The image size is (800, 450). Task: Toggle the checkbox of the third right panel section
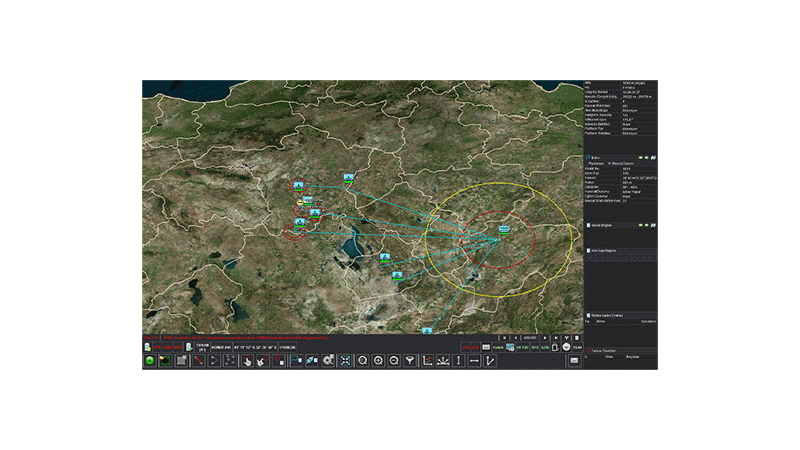(x=588, y=225)
